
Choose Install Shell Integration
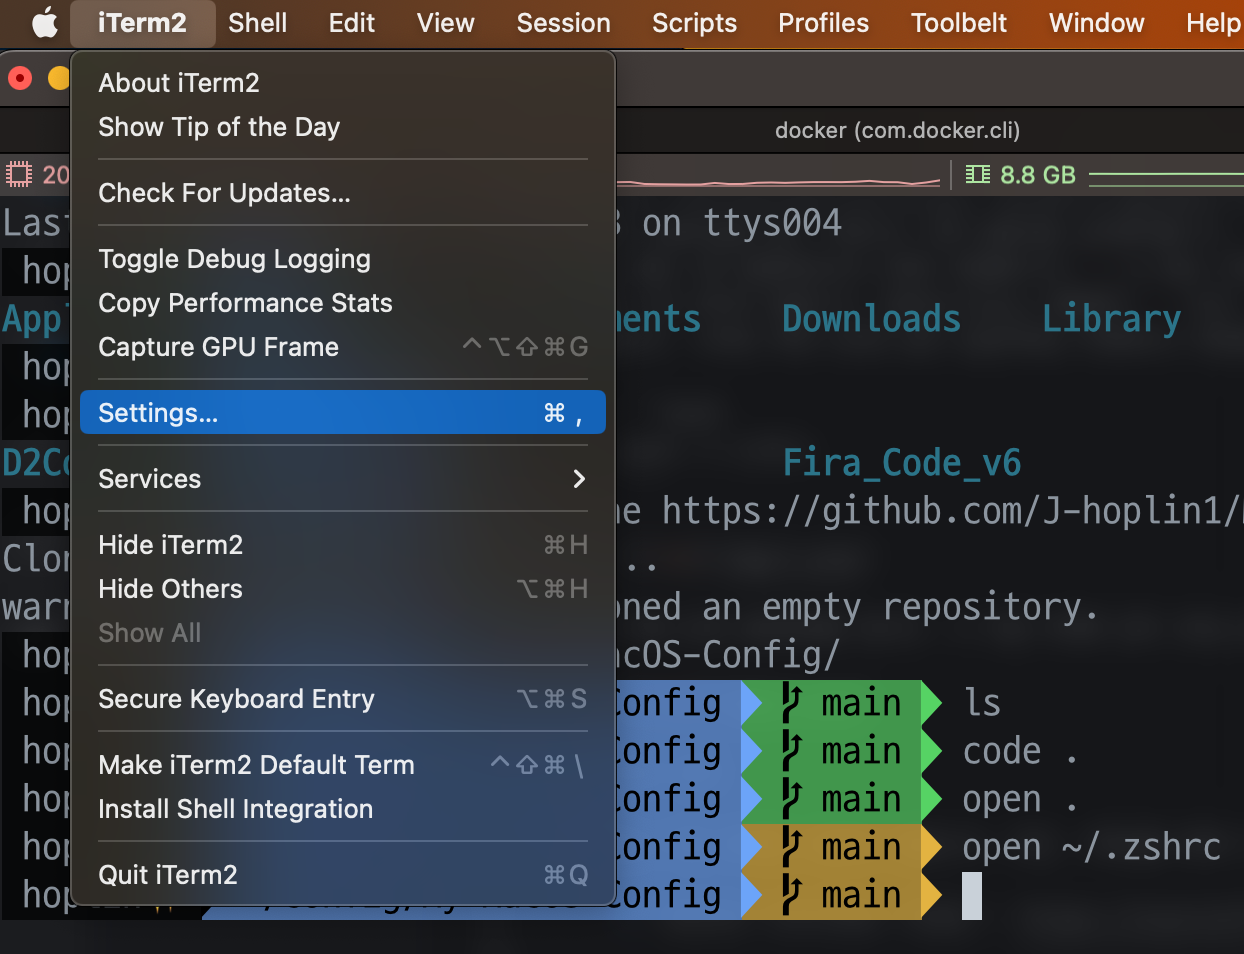[x=343, y=809]
